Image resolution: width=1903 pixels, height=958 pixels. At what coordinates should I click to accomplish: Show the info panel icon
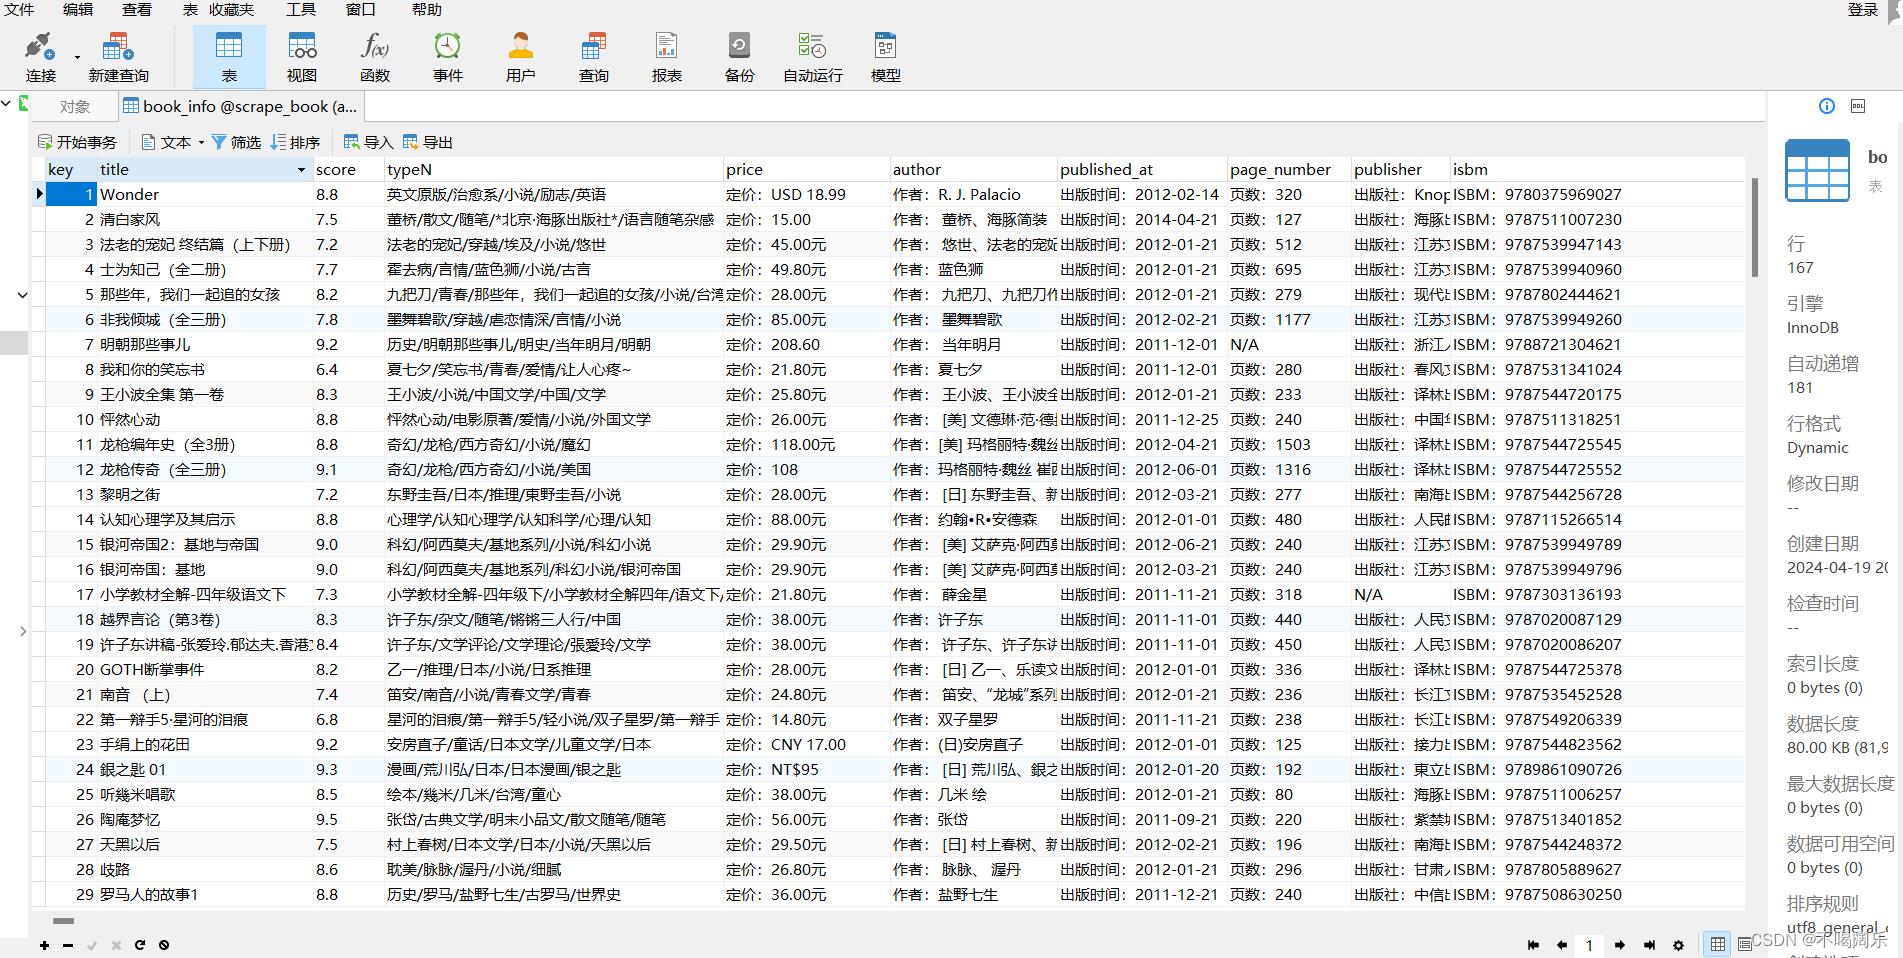[x=1827, y=106]
